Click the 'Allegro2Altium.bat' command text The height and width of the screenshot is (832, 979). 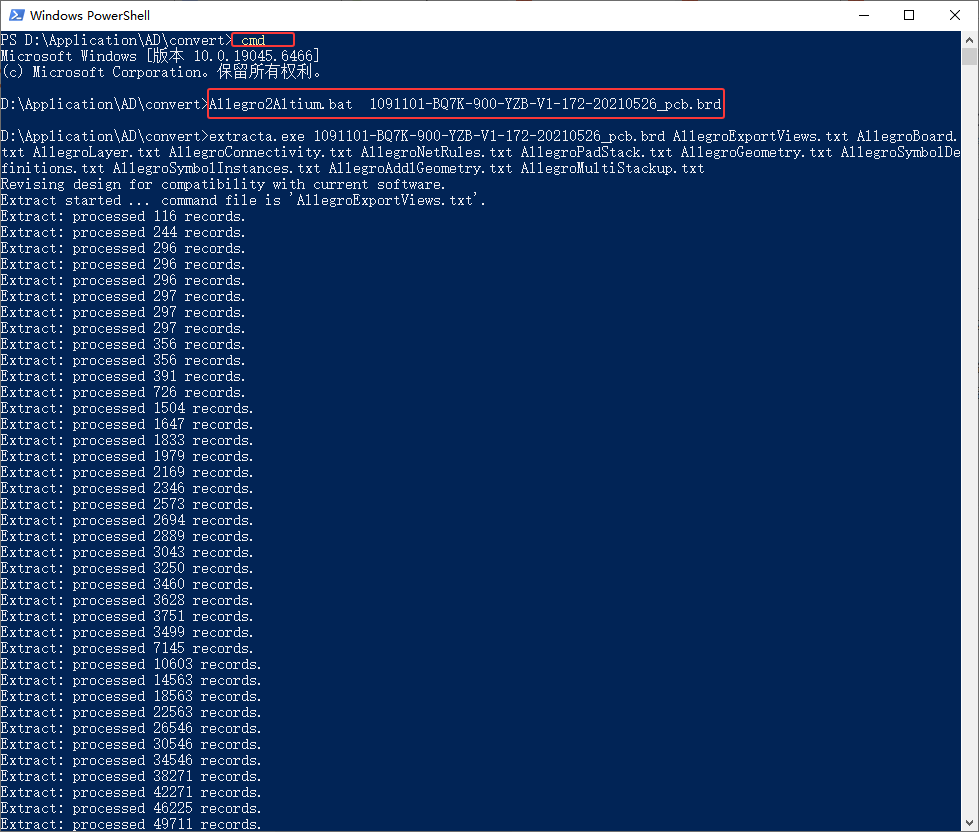281,104
